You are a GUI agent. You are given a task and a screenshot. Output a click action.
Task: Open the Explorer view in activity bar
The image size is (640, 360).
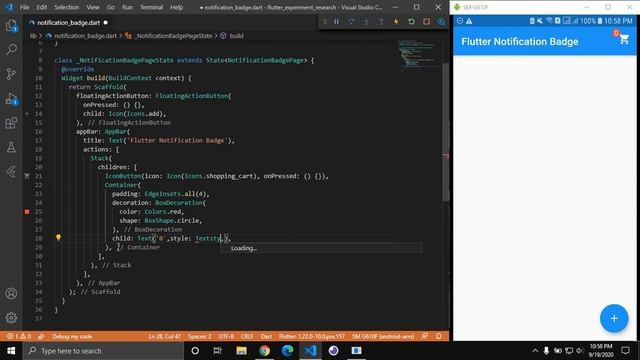point(11,26)
